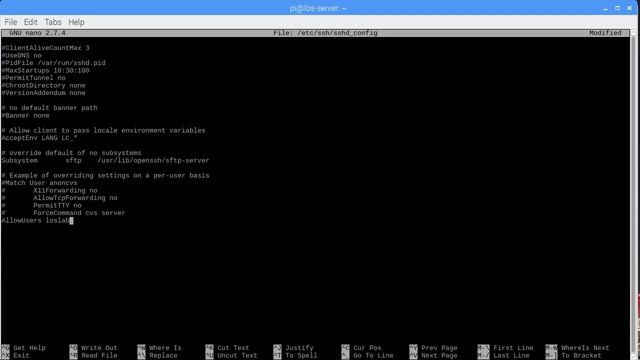Click the 'AllowUsers loslab' line
The height and width of the screenshot is (360, 640).
tap(37, 220)
